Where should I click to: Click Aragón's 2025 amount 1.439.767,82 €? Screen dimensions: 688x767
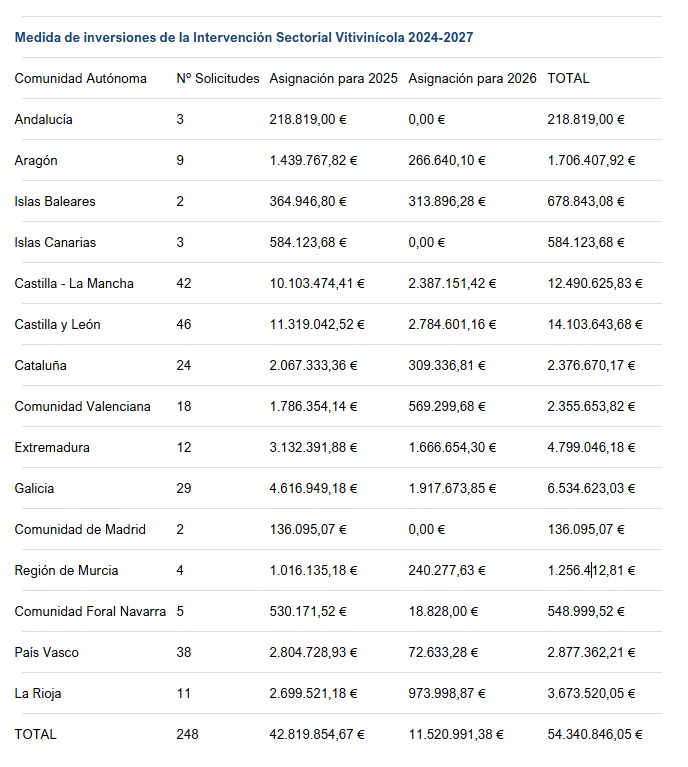click(x=313, y=160)
